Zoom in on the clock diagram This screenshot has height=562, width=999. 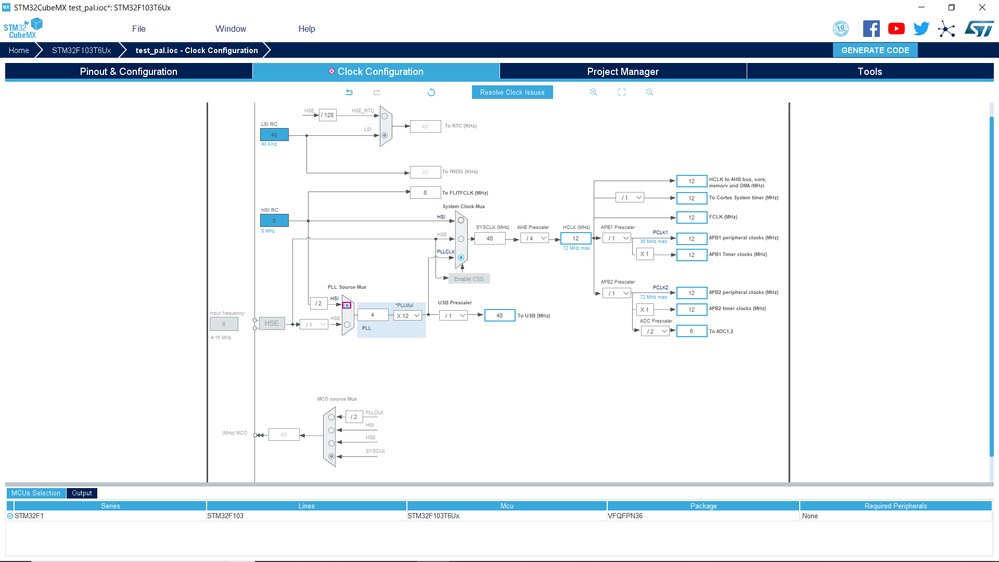594,92
